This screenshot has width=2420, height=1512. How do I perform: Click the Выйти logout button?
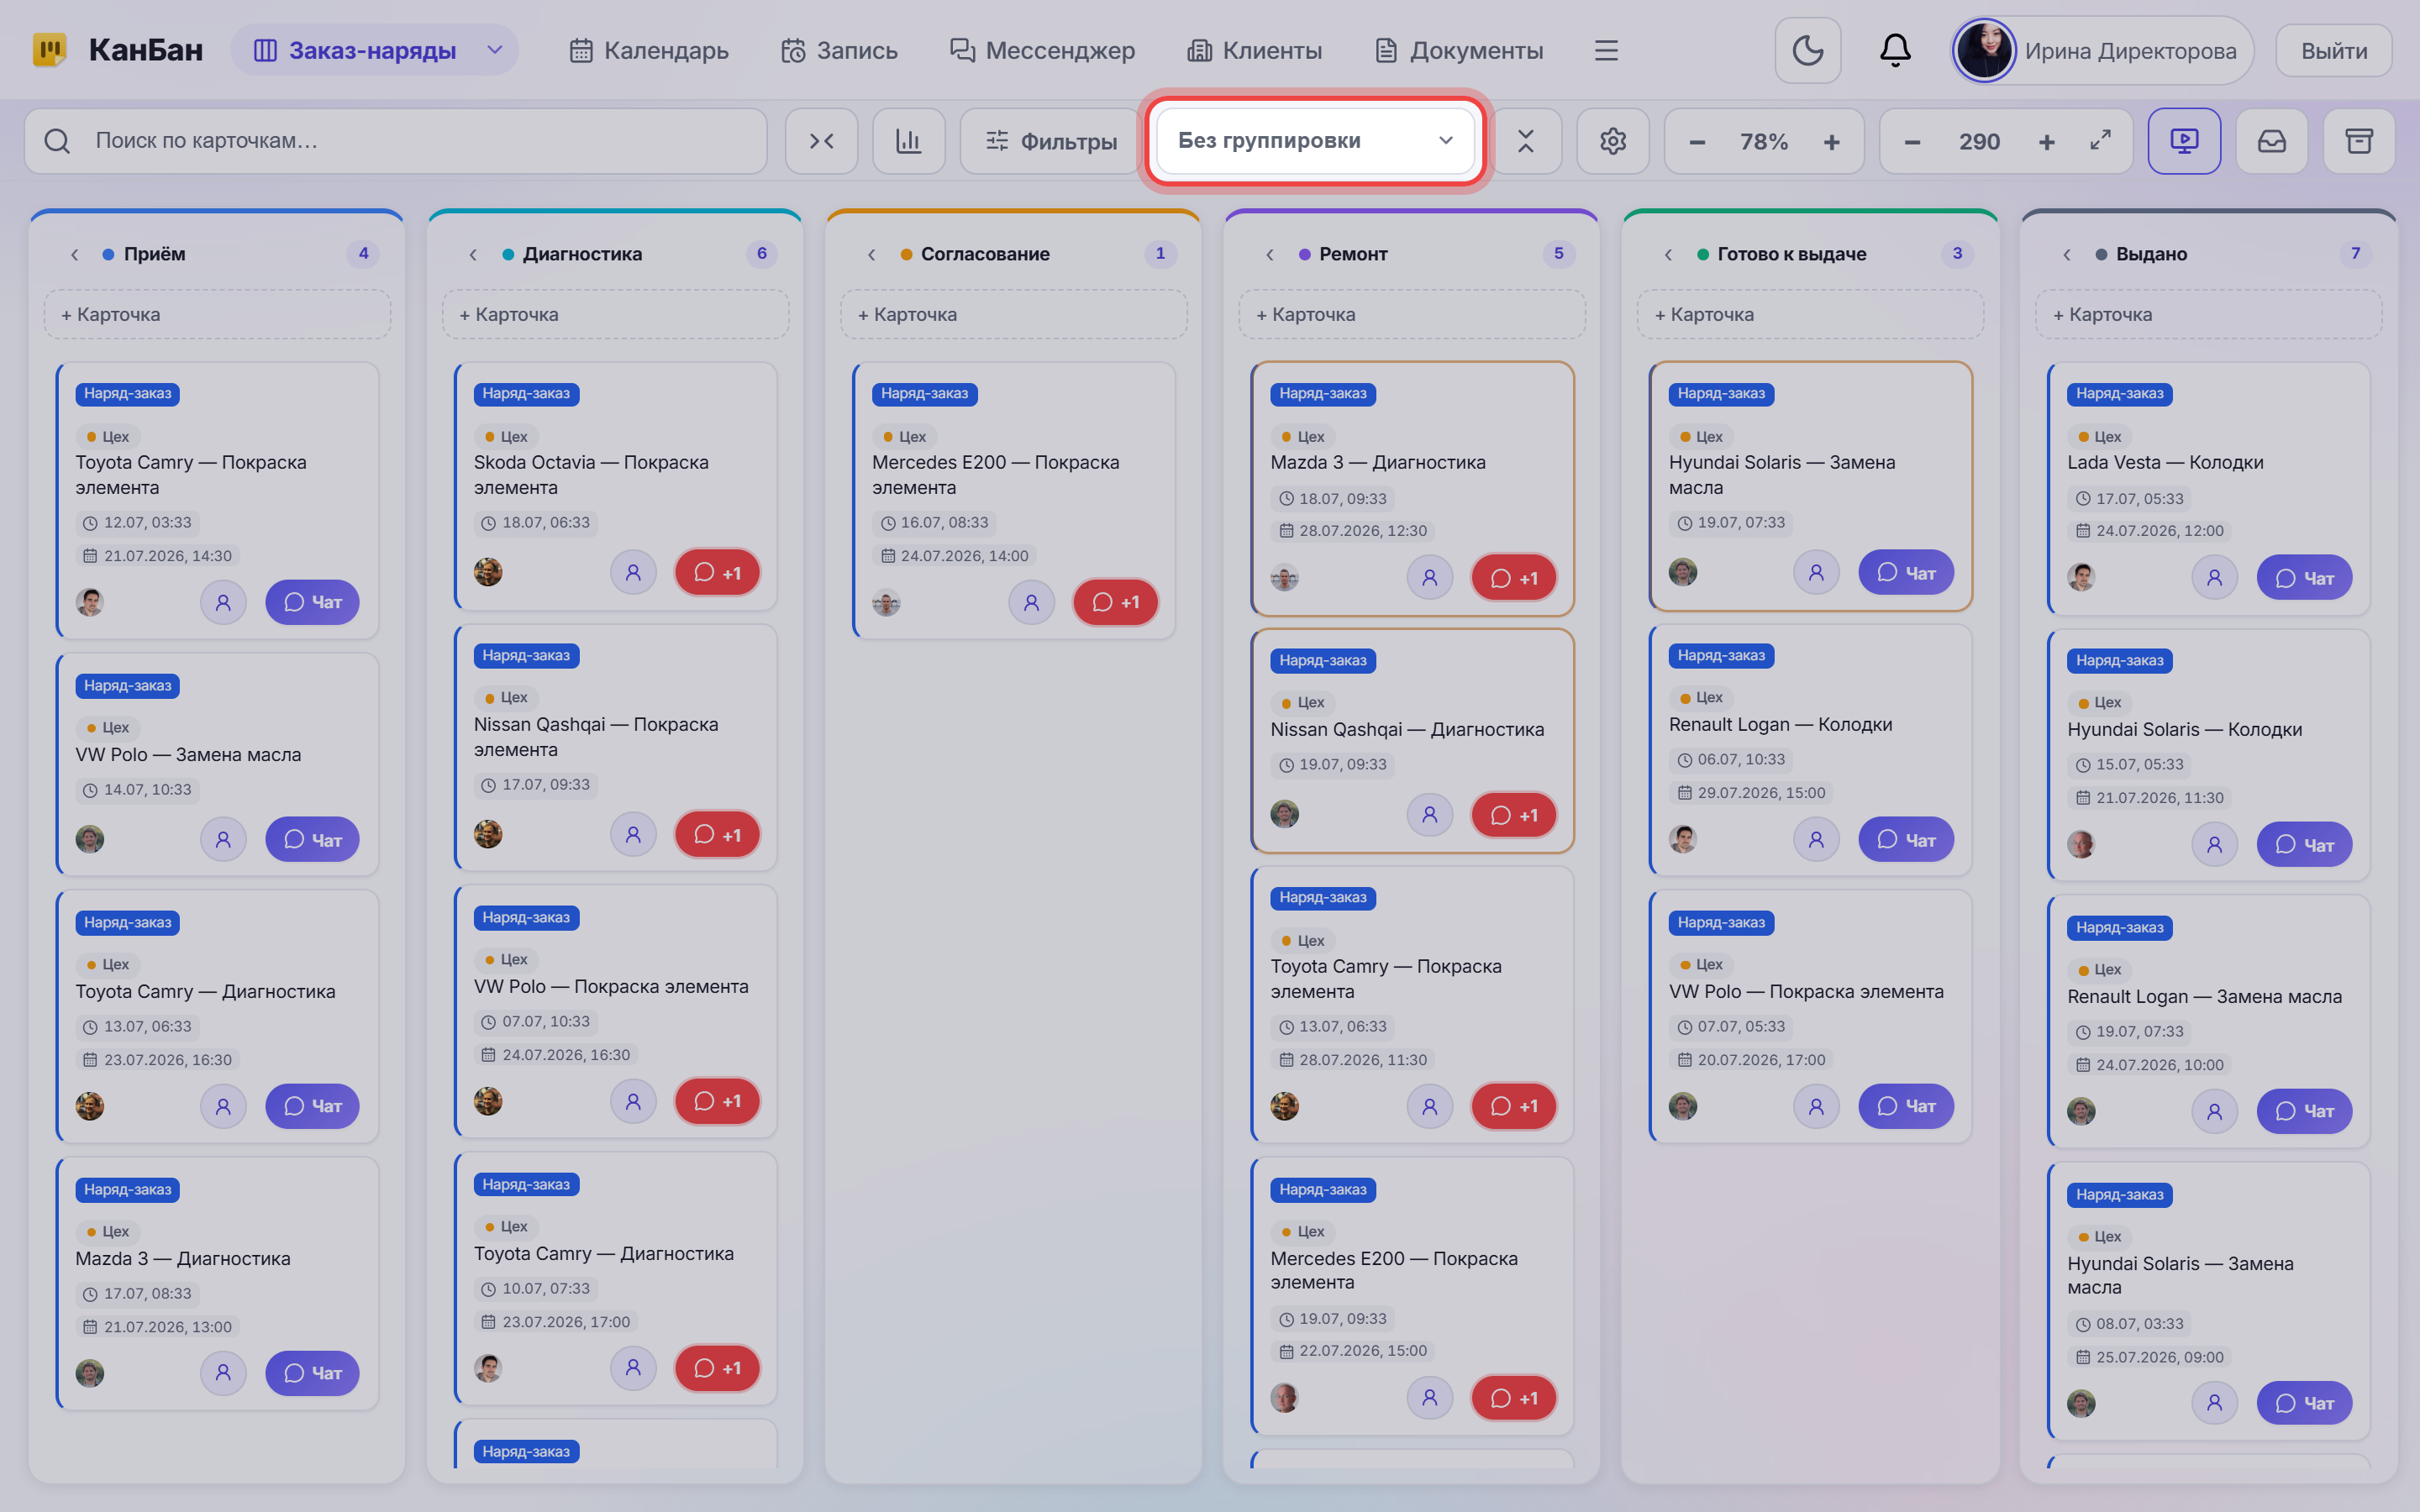pyautogui.click(x=2334, y=50)
